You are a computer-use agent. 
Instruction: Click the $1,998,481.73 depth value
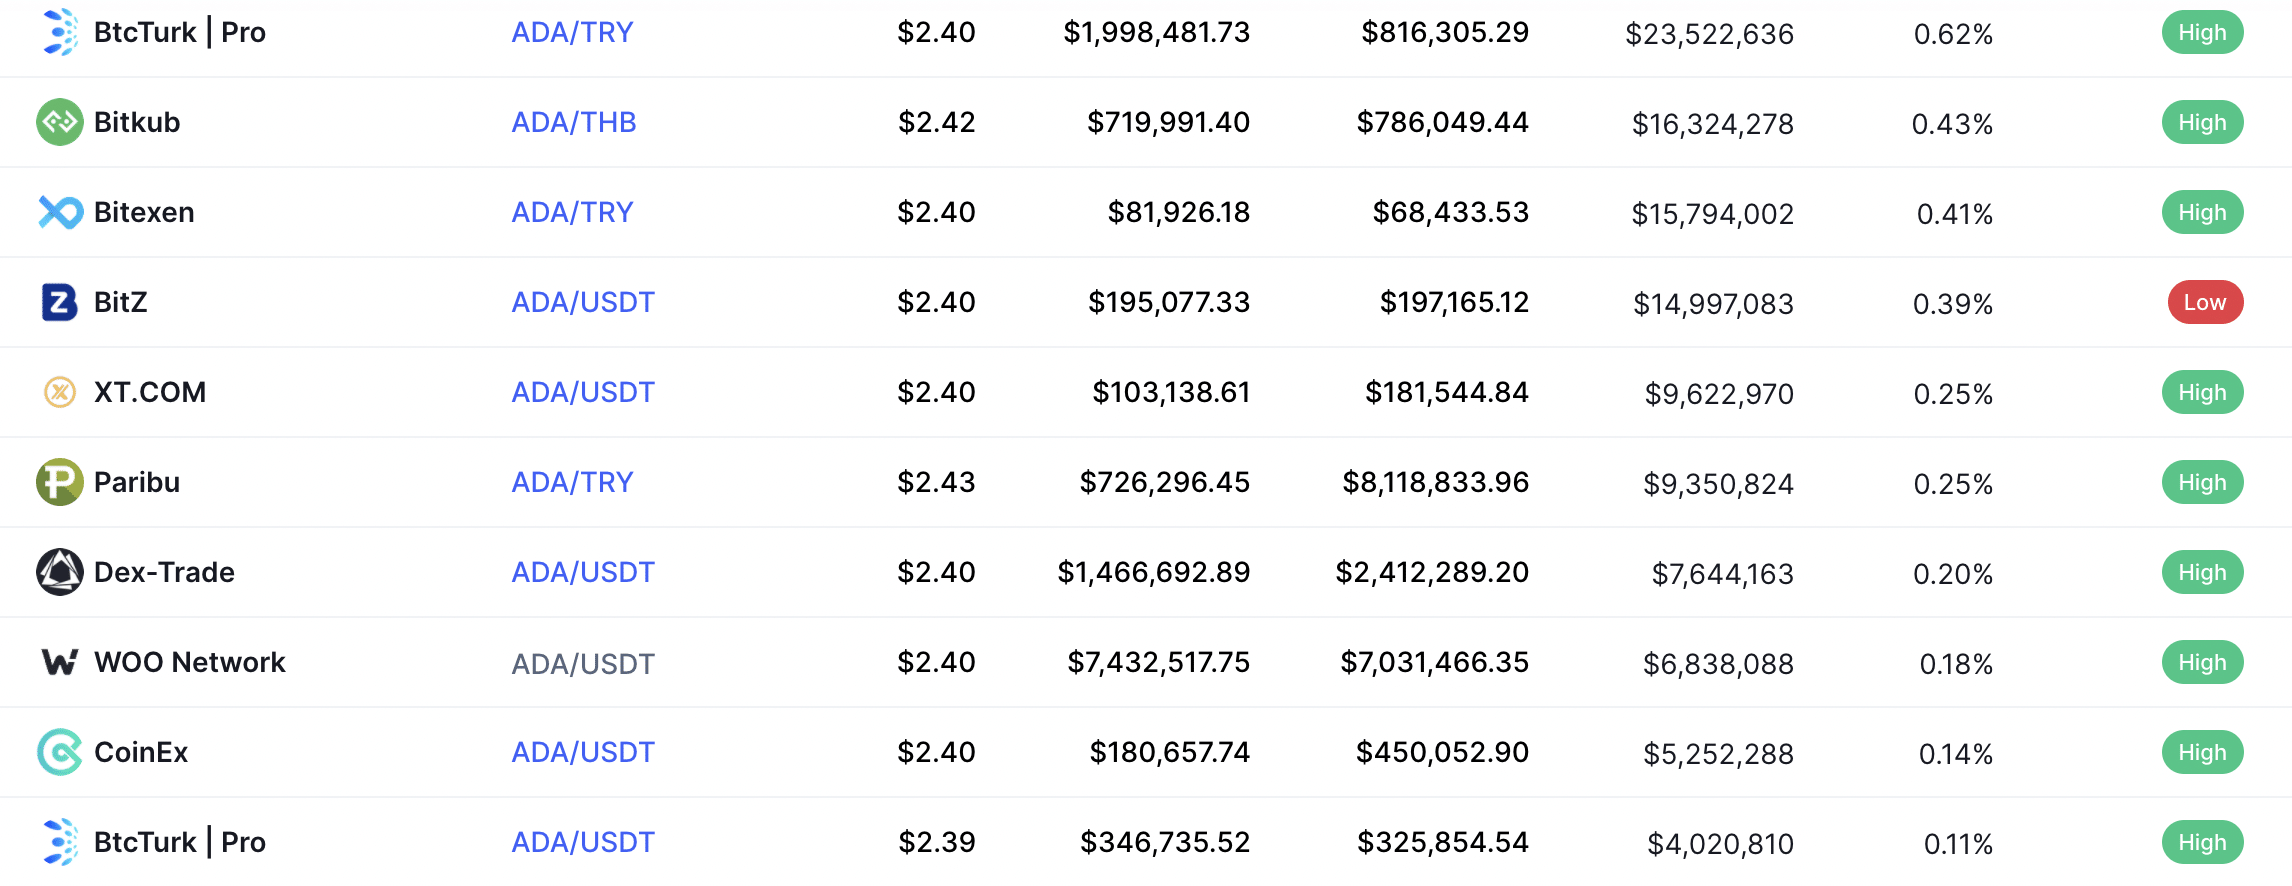(1156, 32)
